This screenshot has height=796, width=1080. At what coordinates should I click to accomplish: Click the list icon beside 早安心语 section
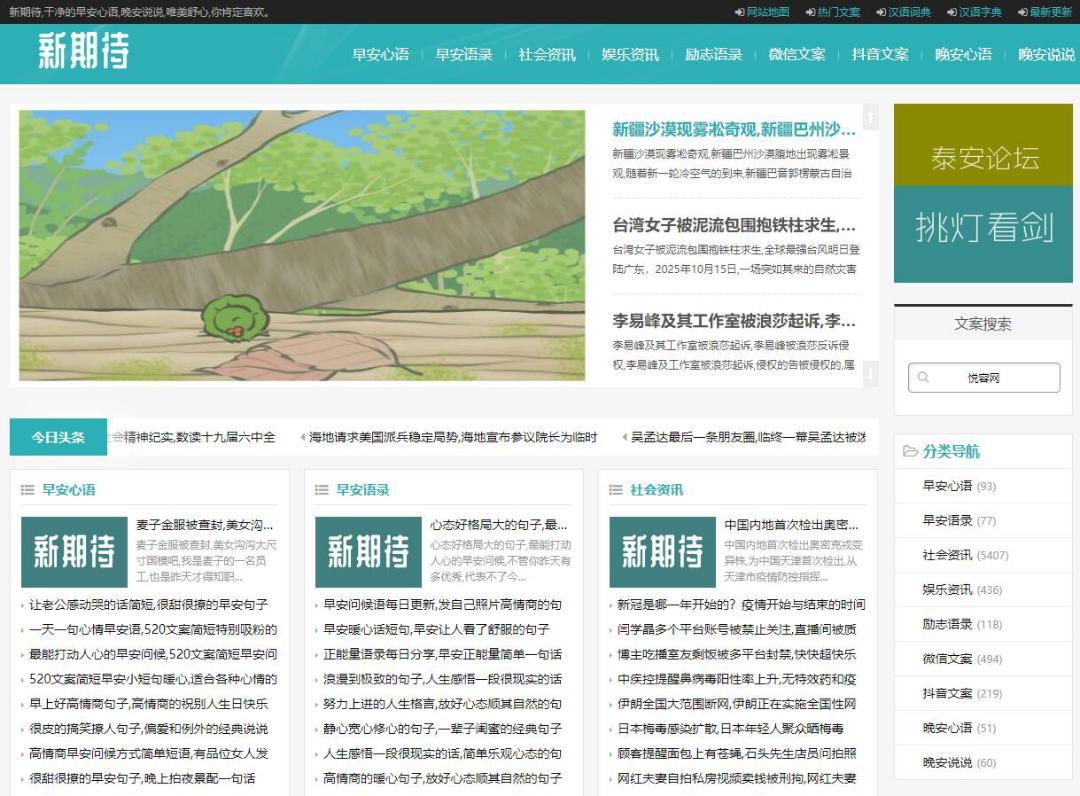click(28, 490)
